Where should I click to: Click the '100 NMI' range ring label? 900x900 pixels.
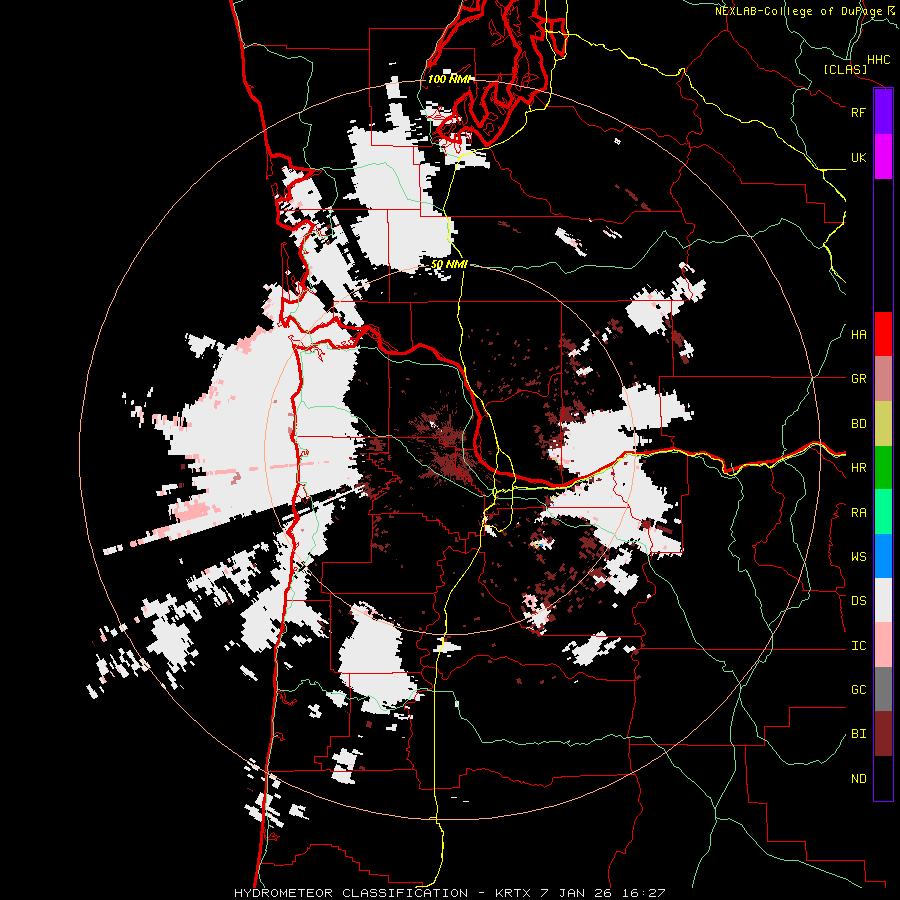(x=449, y=79)
